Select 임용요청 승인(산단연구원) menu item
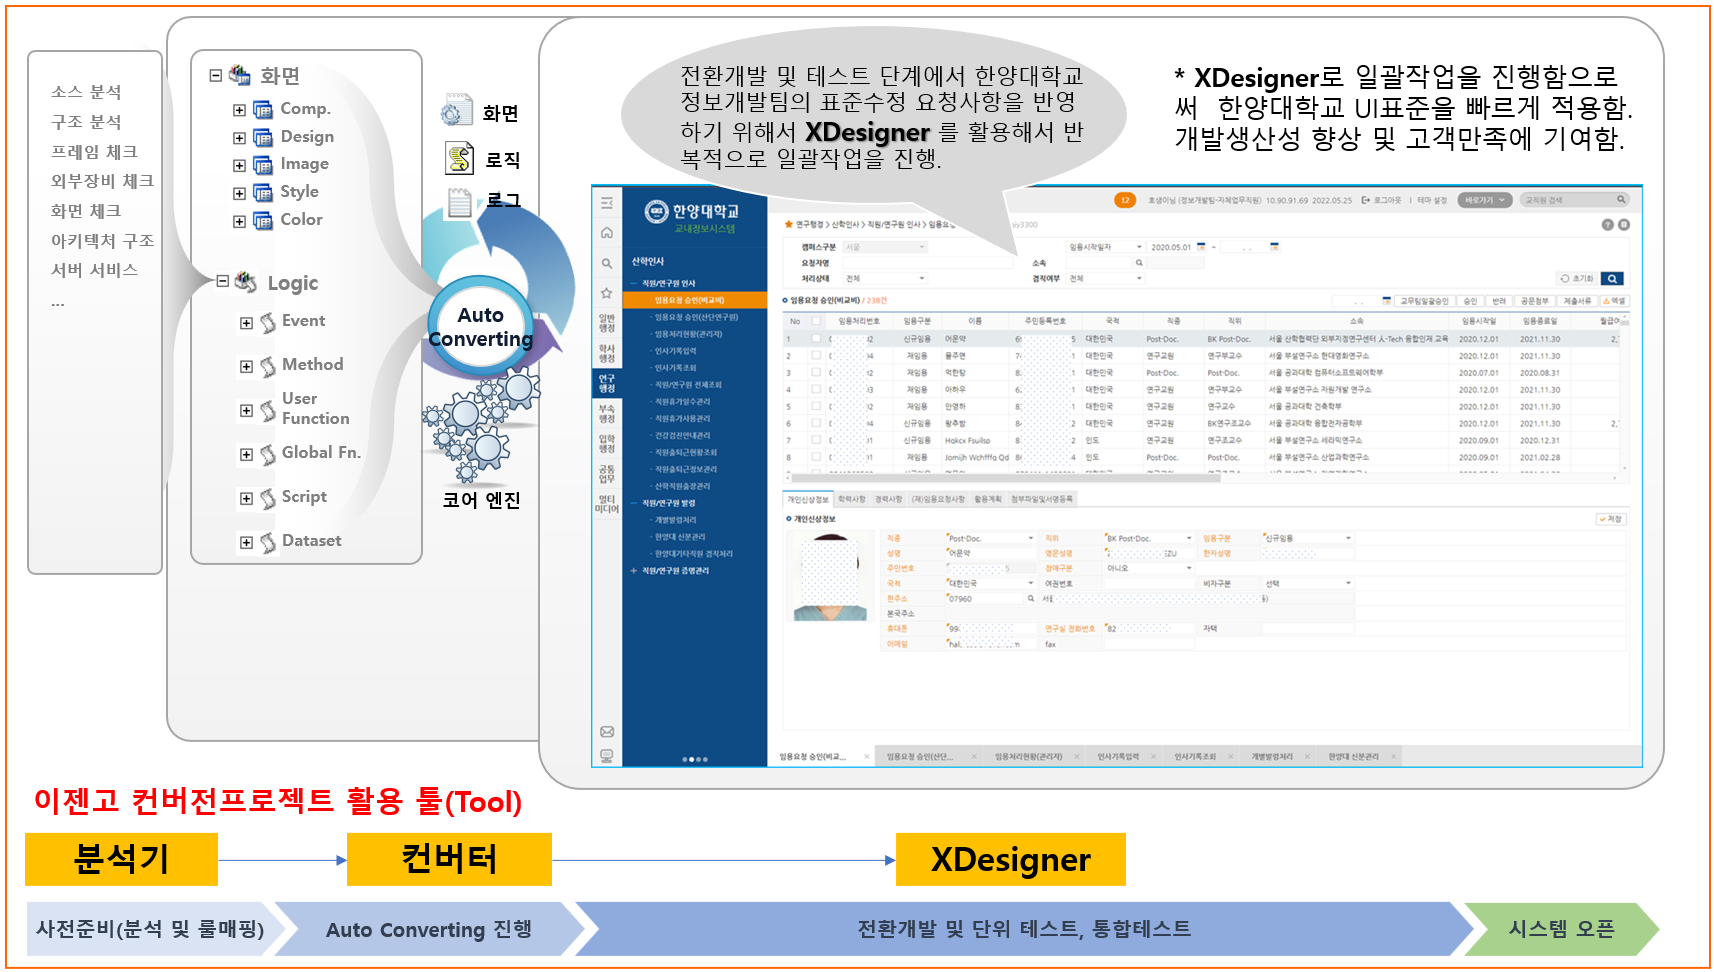1714x972 pixels. click(x=696, y=317)
